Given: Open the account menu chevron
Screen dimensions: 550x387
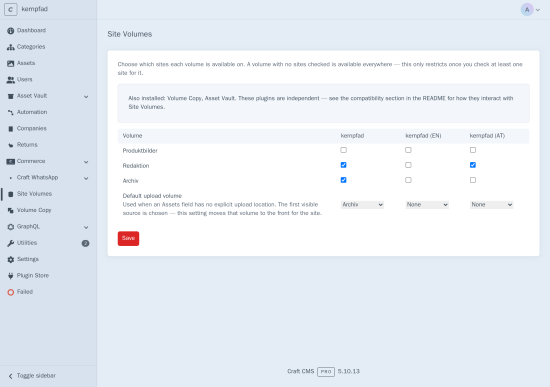Looking at the screenshot, I should tap(538, 10).
